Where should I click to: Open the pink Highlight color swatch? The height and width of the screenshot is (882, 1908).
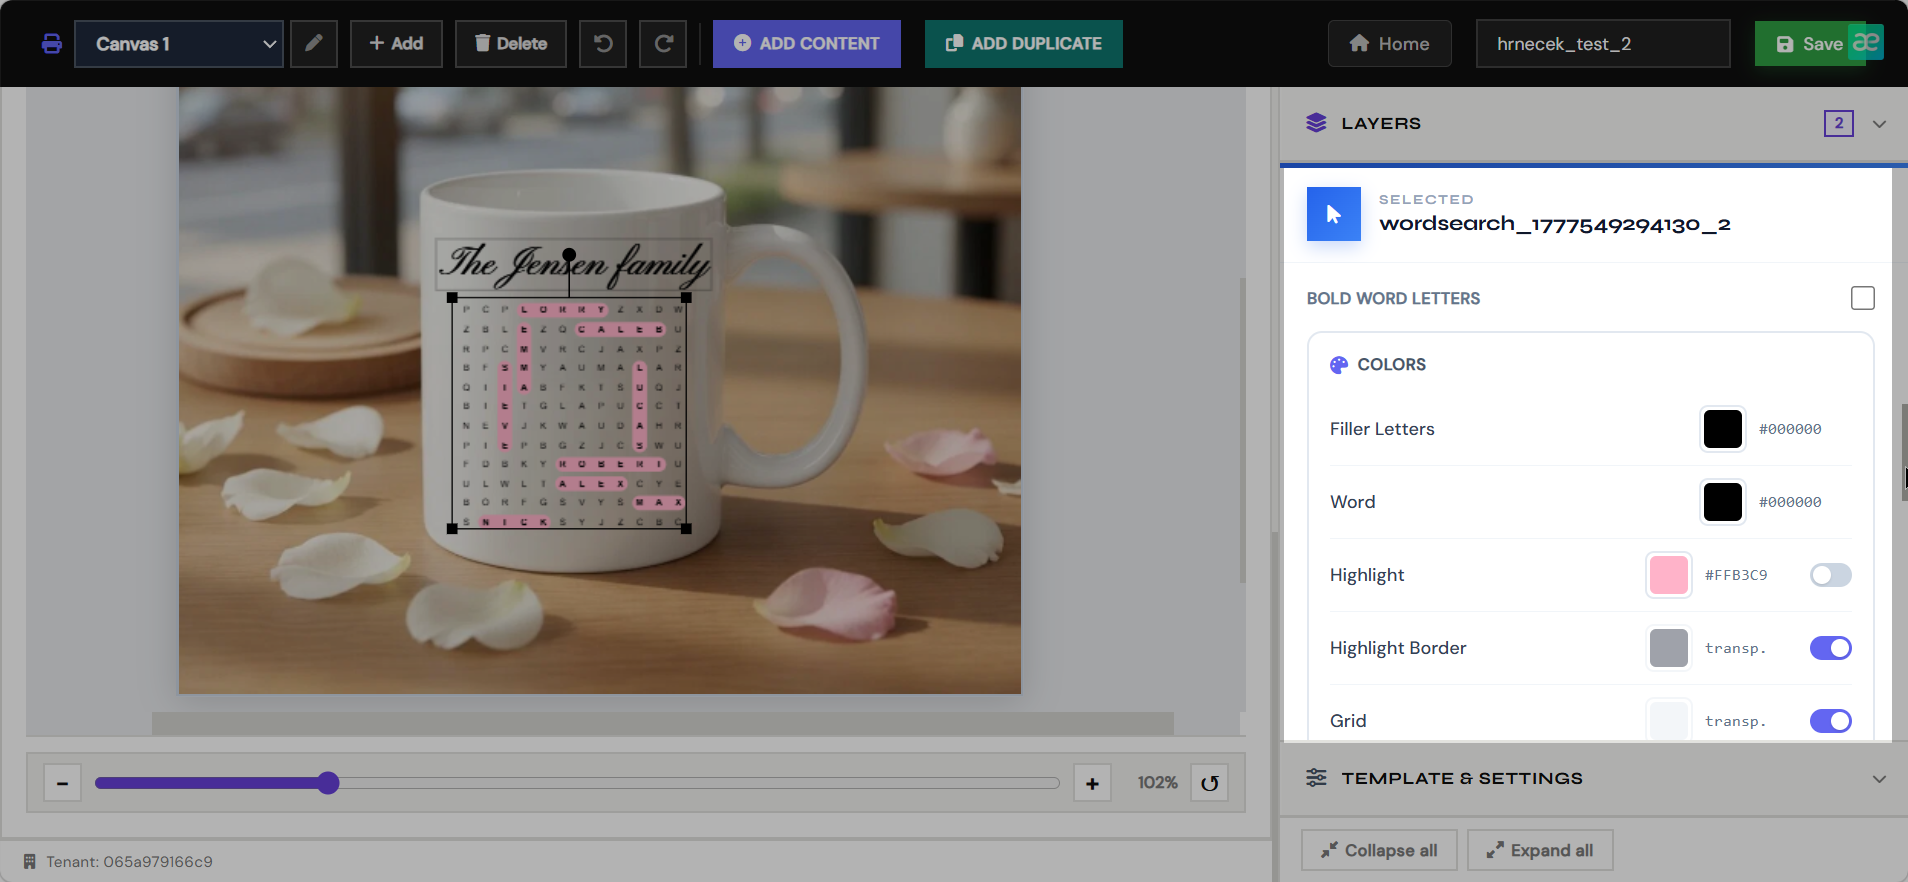(1669, 575)
